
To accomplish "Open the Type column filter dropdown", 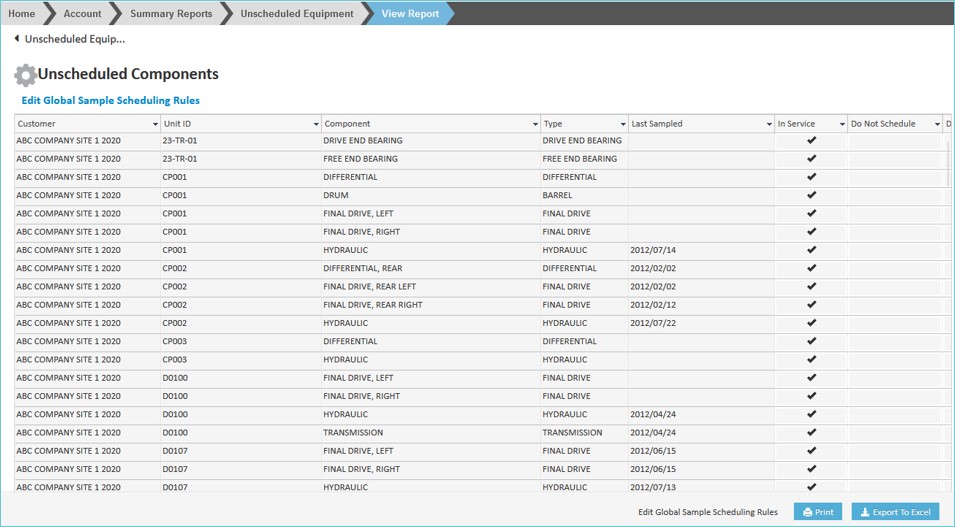I will tap(623, 124).
